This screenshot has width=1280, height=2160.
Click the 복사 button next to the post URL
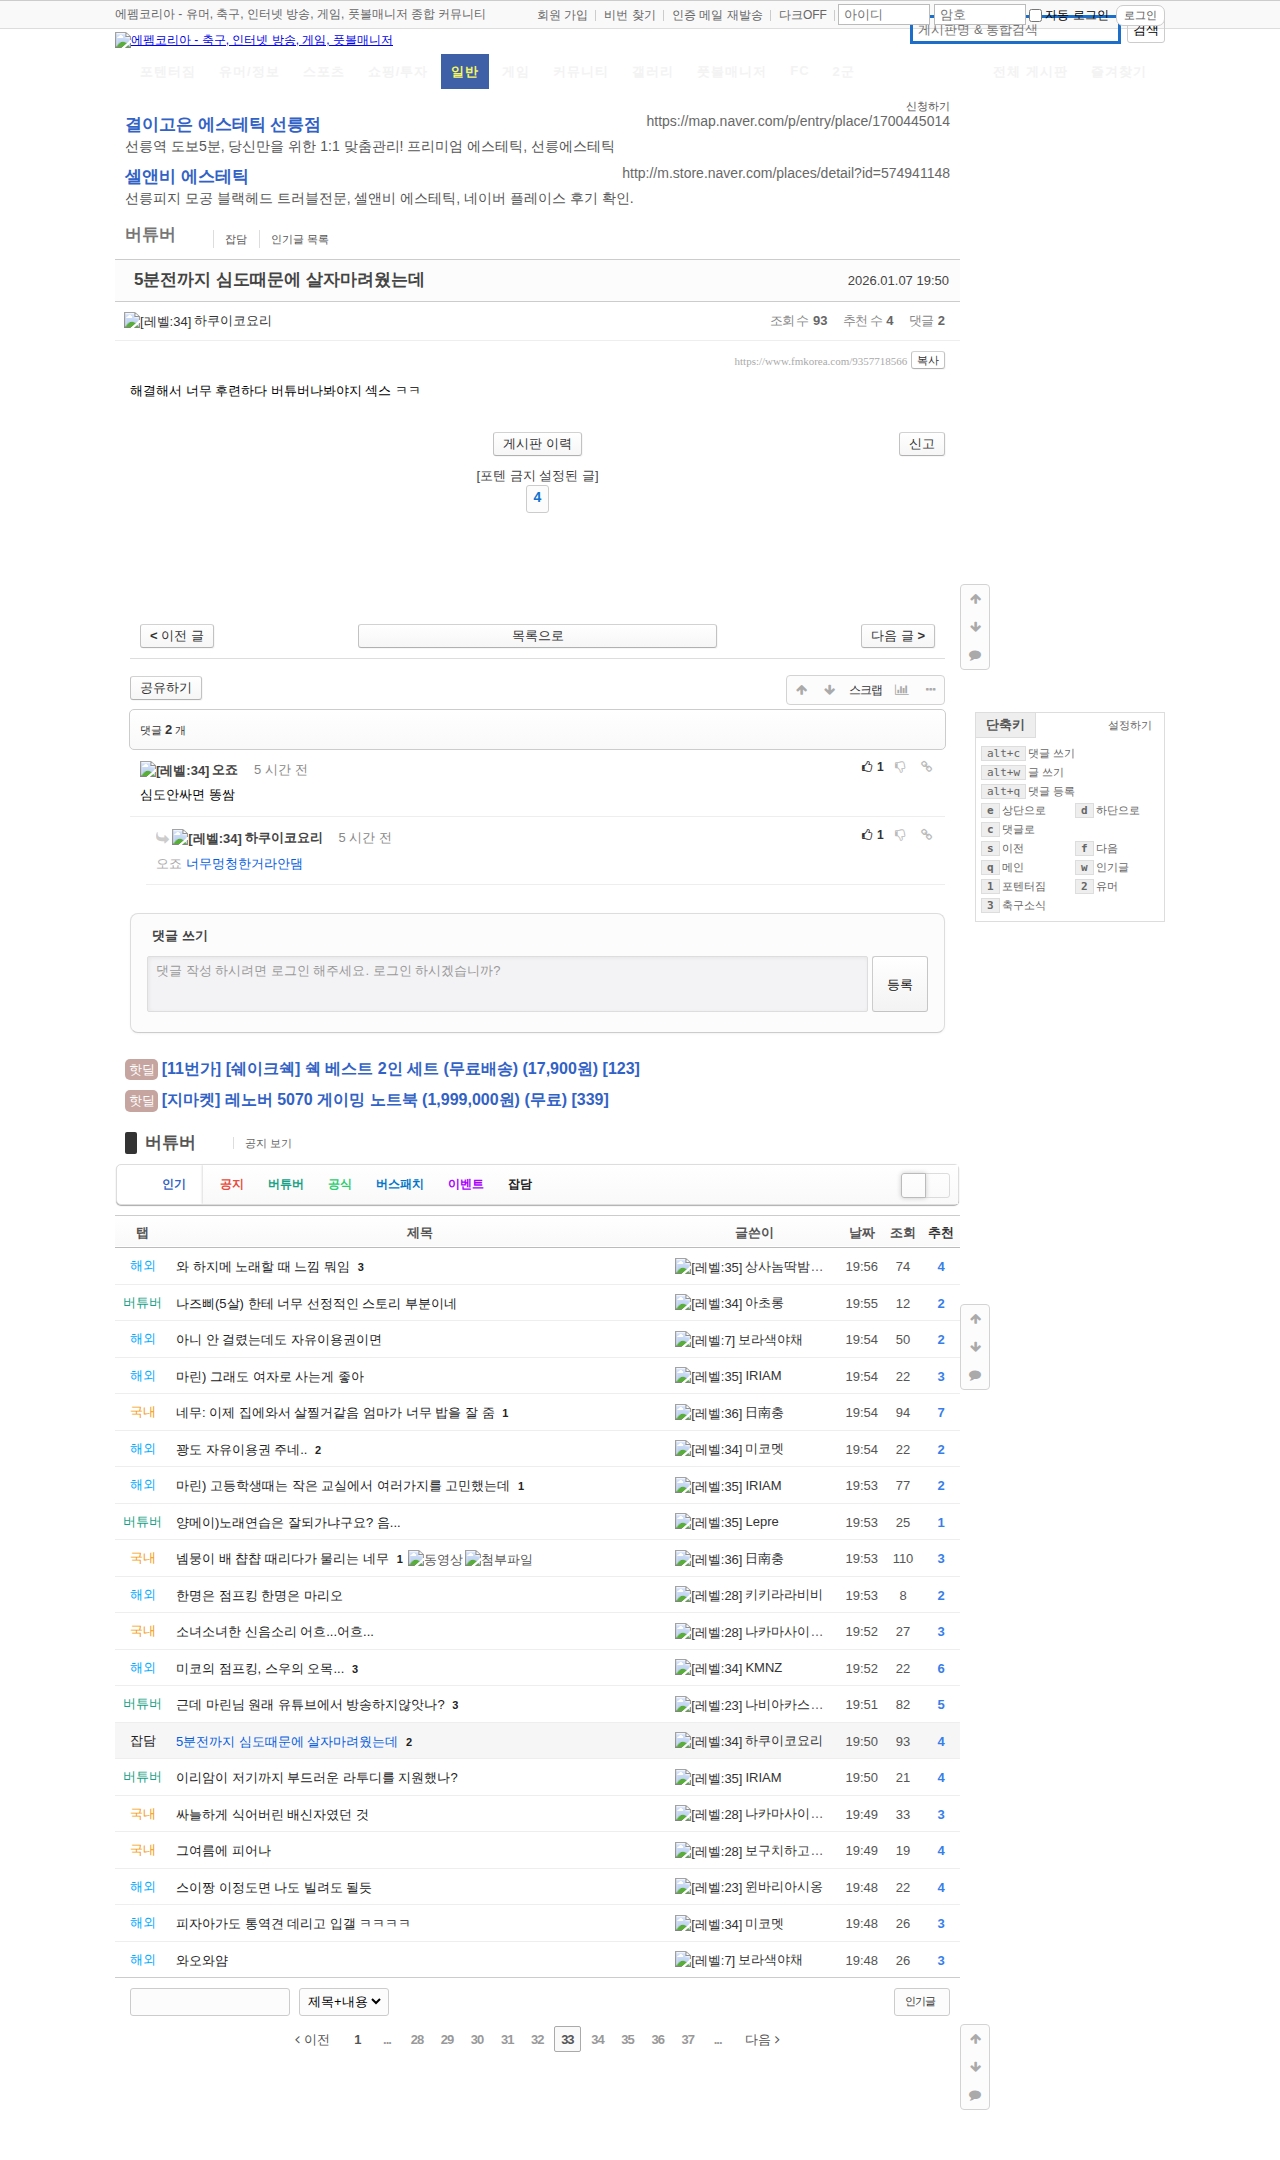pyautogui.click(x=928, y=361)
